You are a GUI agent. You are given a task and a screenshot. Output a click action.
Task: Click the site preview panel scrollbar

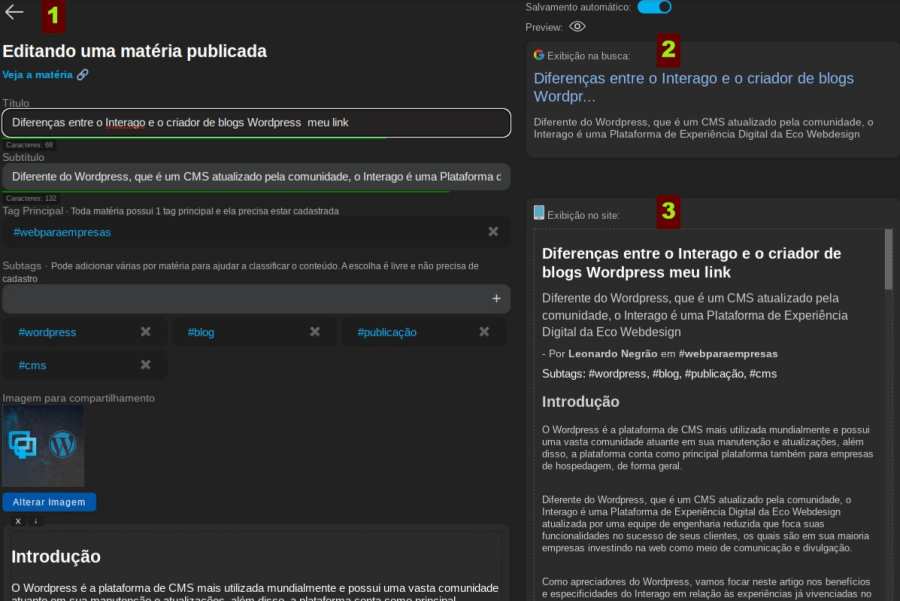click(889, 259)
